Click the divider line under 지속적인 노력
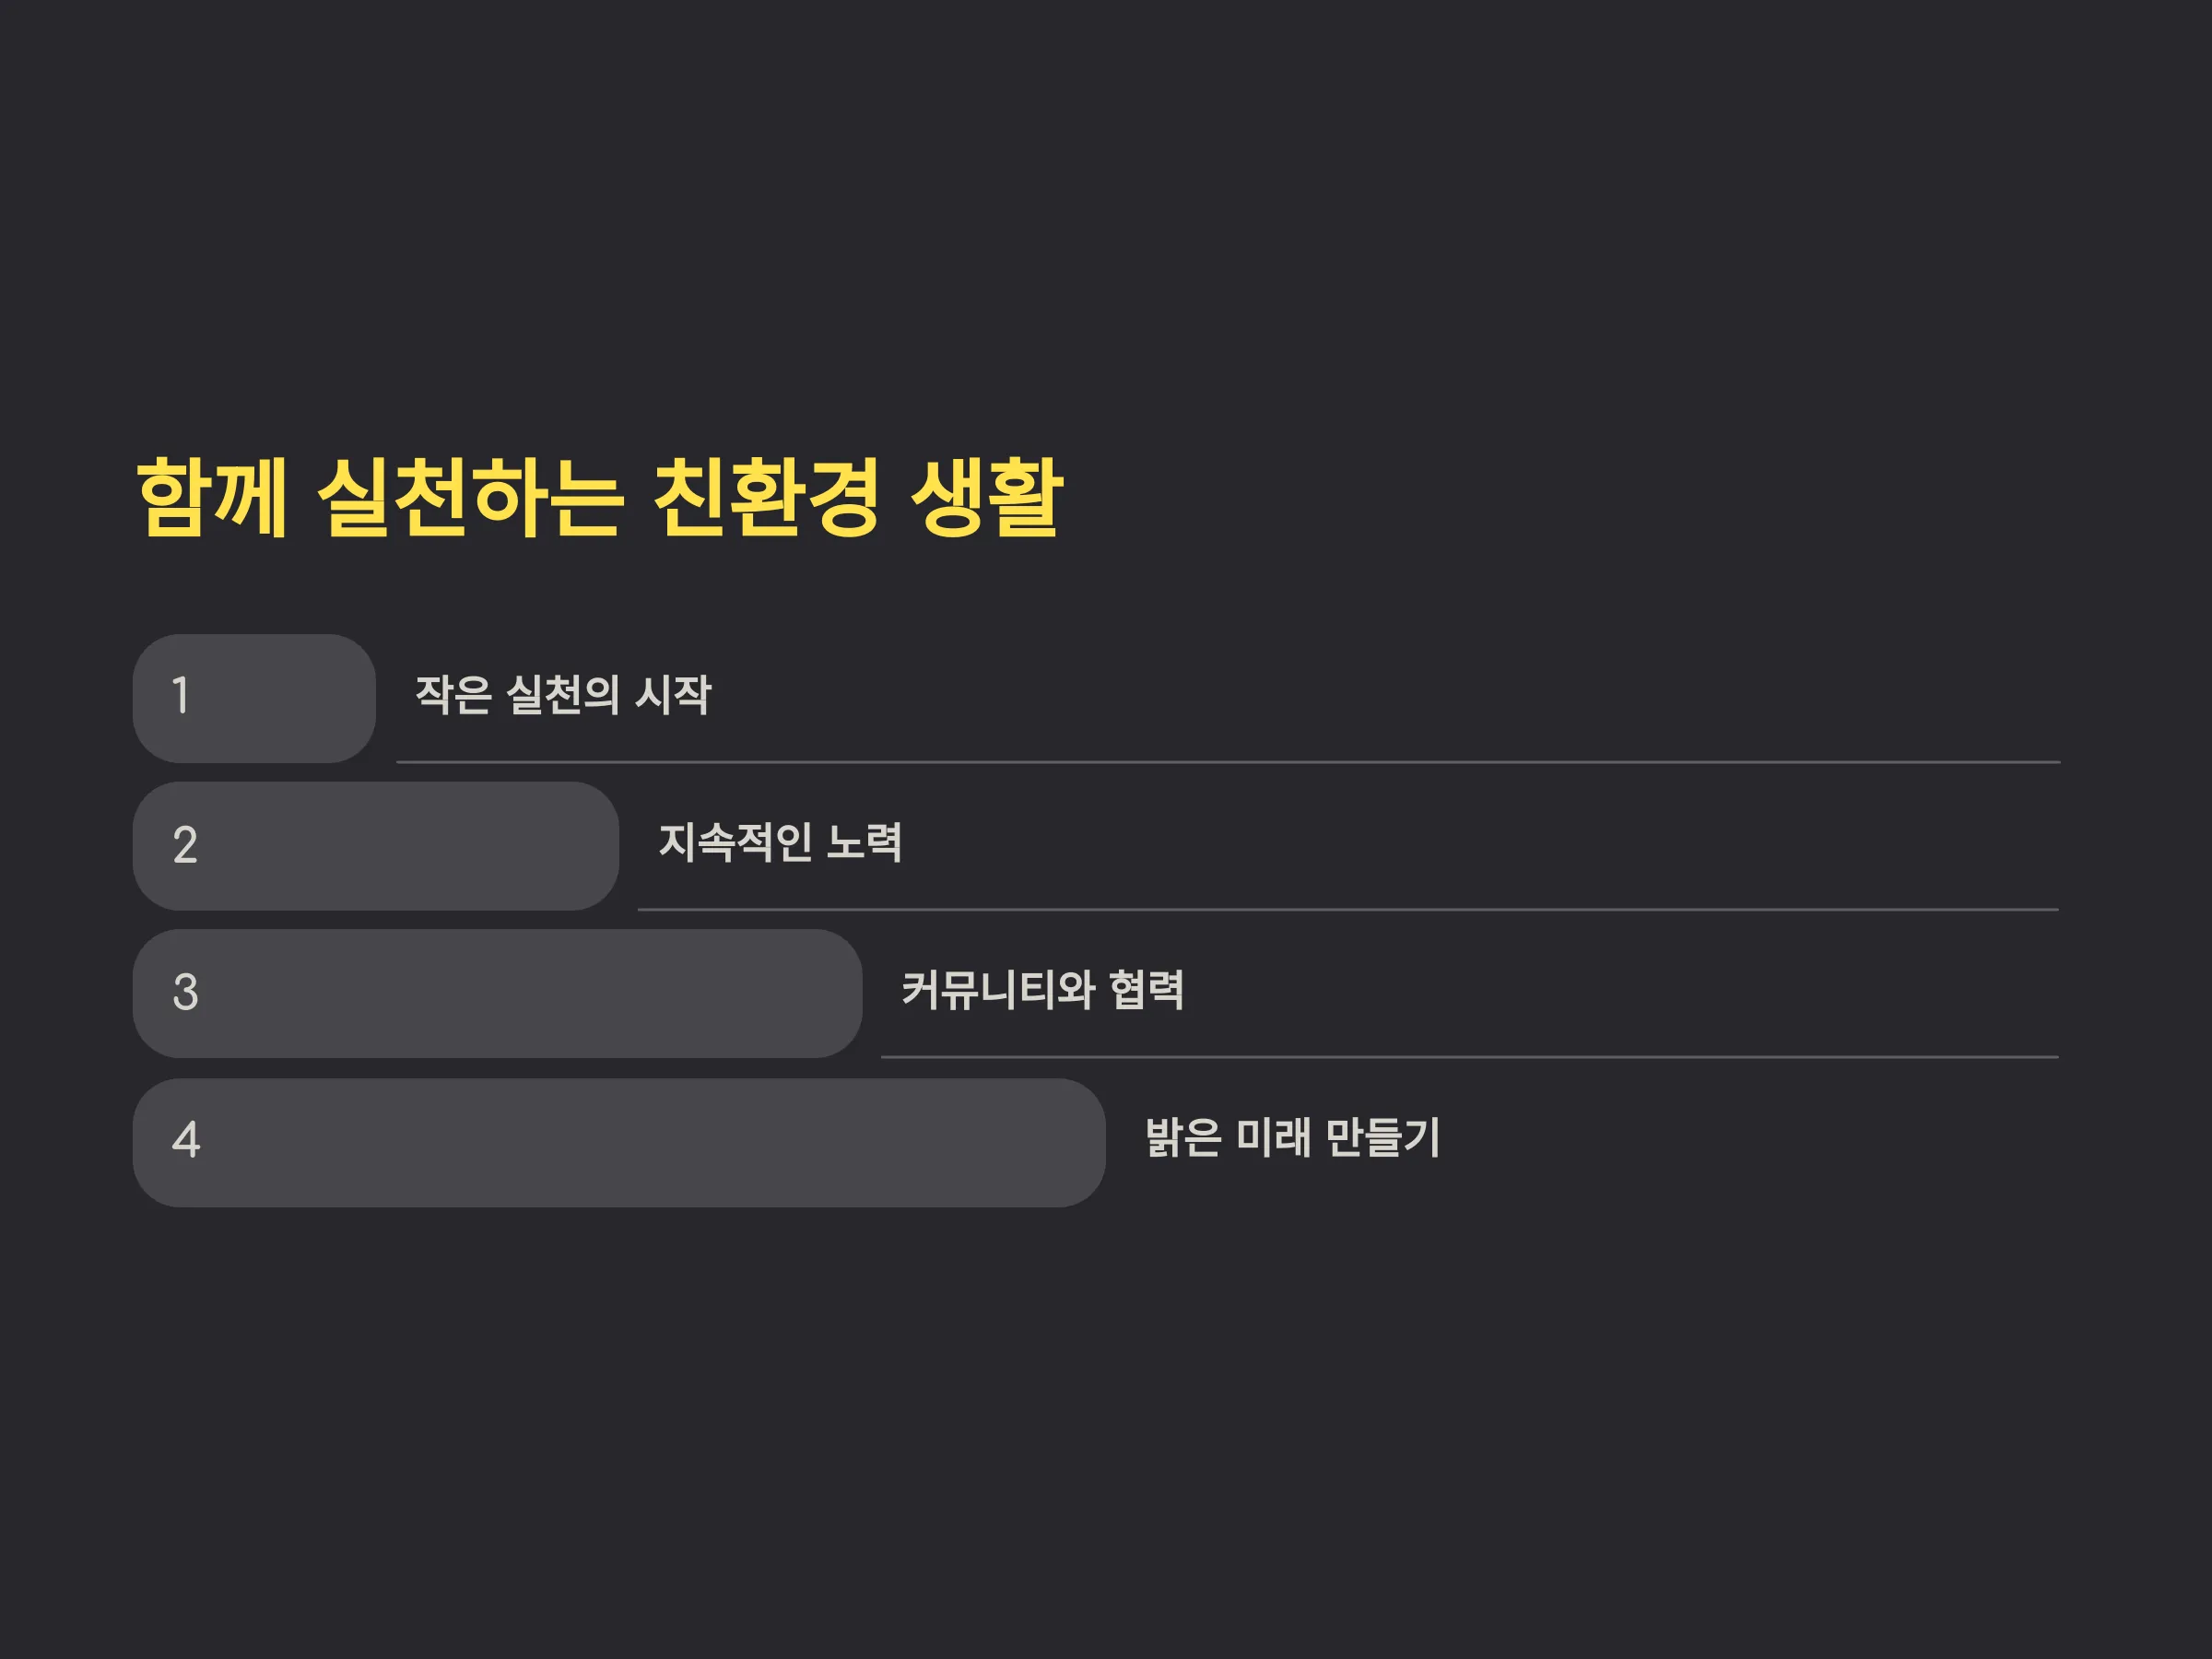The width and height of the screenshot is (2212, 1659). tap(1348, 910)
